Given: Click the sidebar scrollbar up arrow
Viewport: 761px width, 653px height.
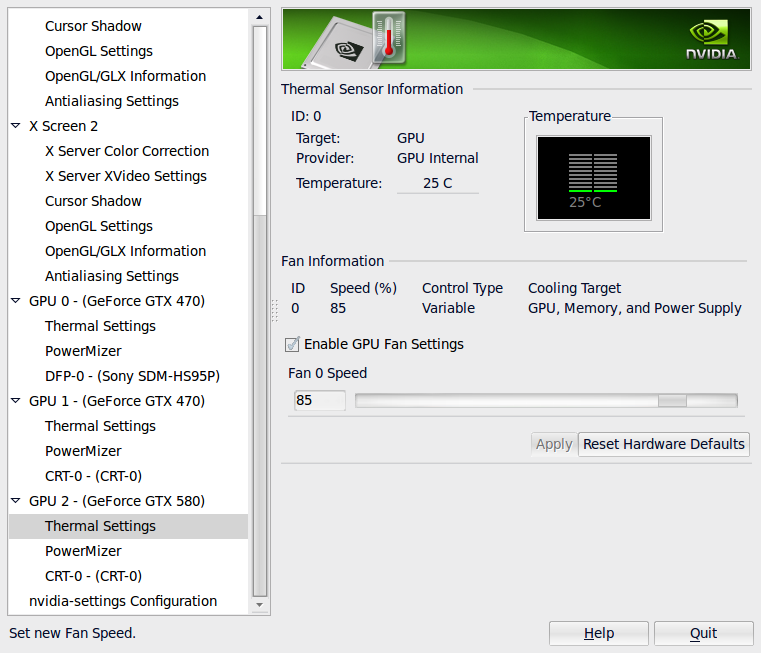Looking at the screenshot, I should (x=260, y=17).
